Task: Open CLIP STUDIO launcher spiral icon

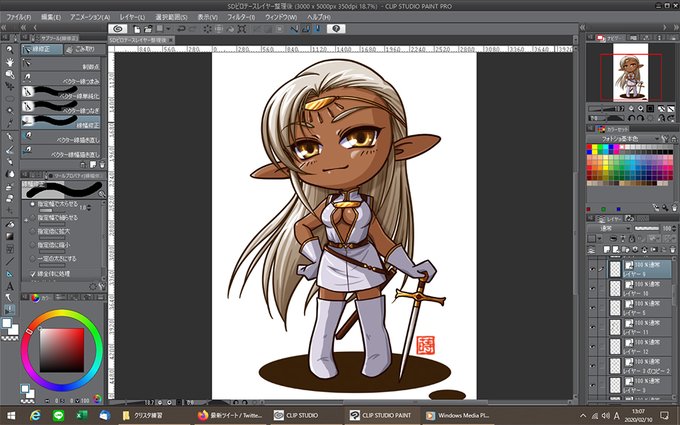Action: (118, 29)
